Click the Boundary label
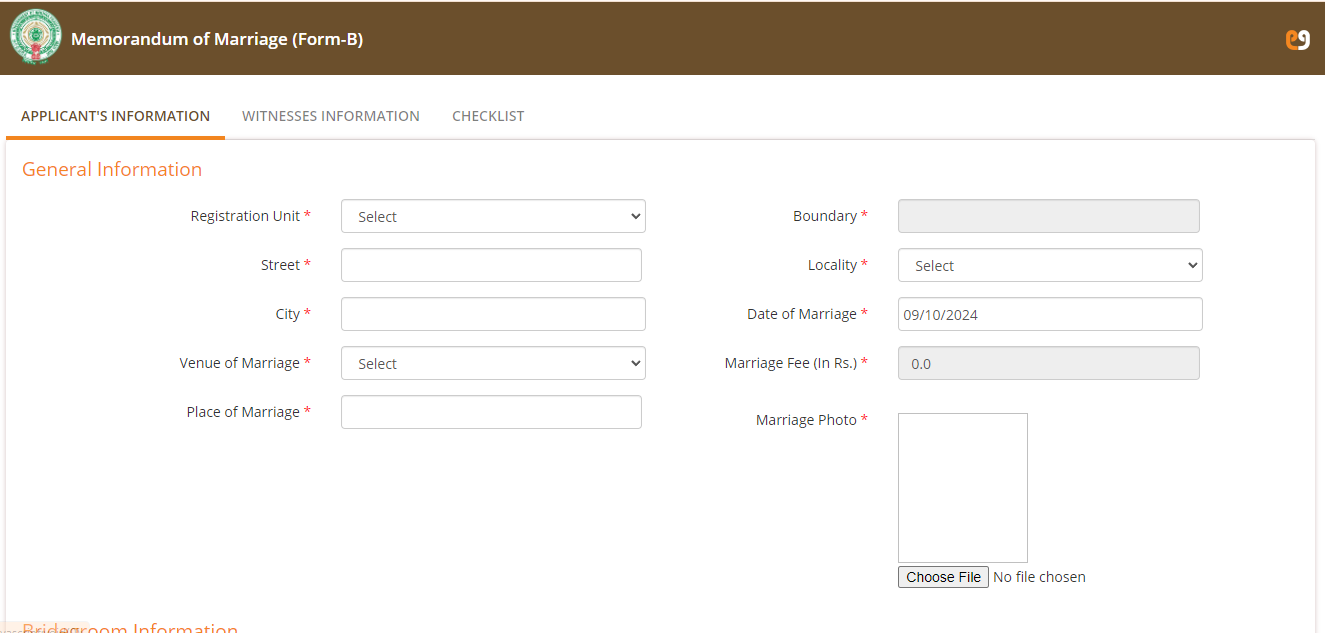This screenshot has width=1325, height=633. tap(830, 216)
